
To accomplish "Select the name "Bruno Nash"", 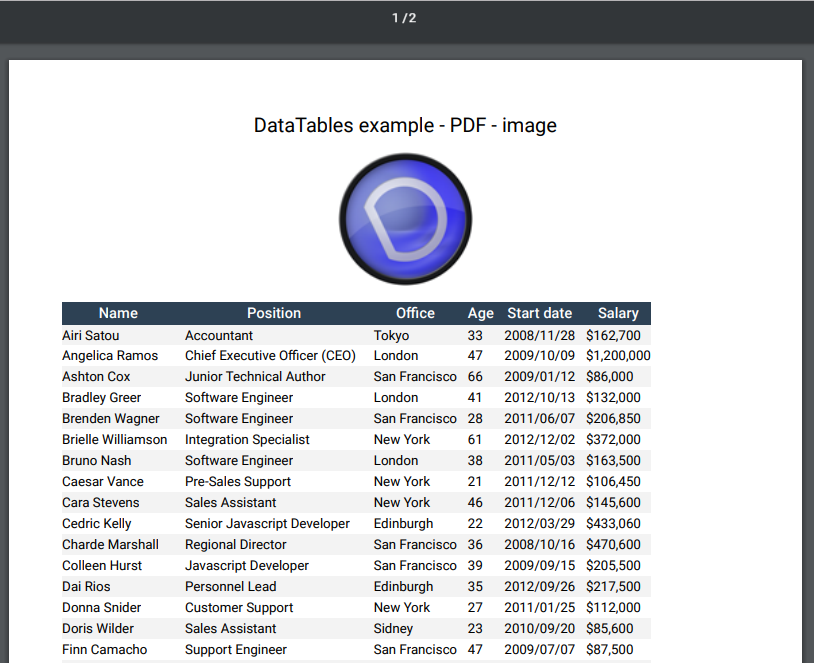I will click(x=97, y=461).
